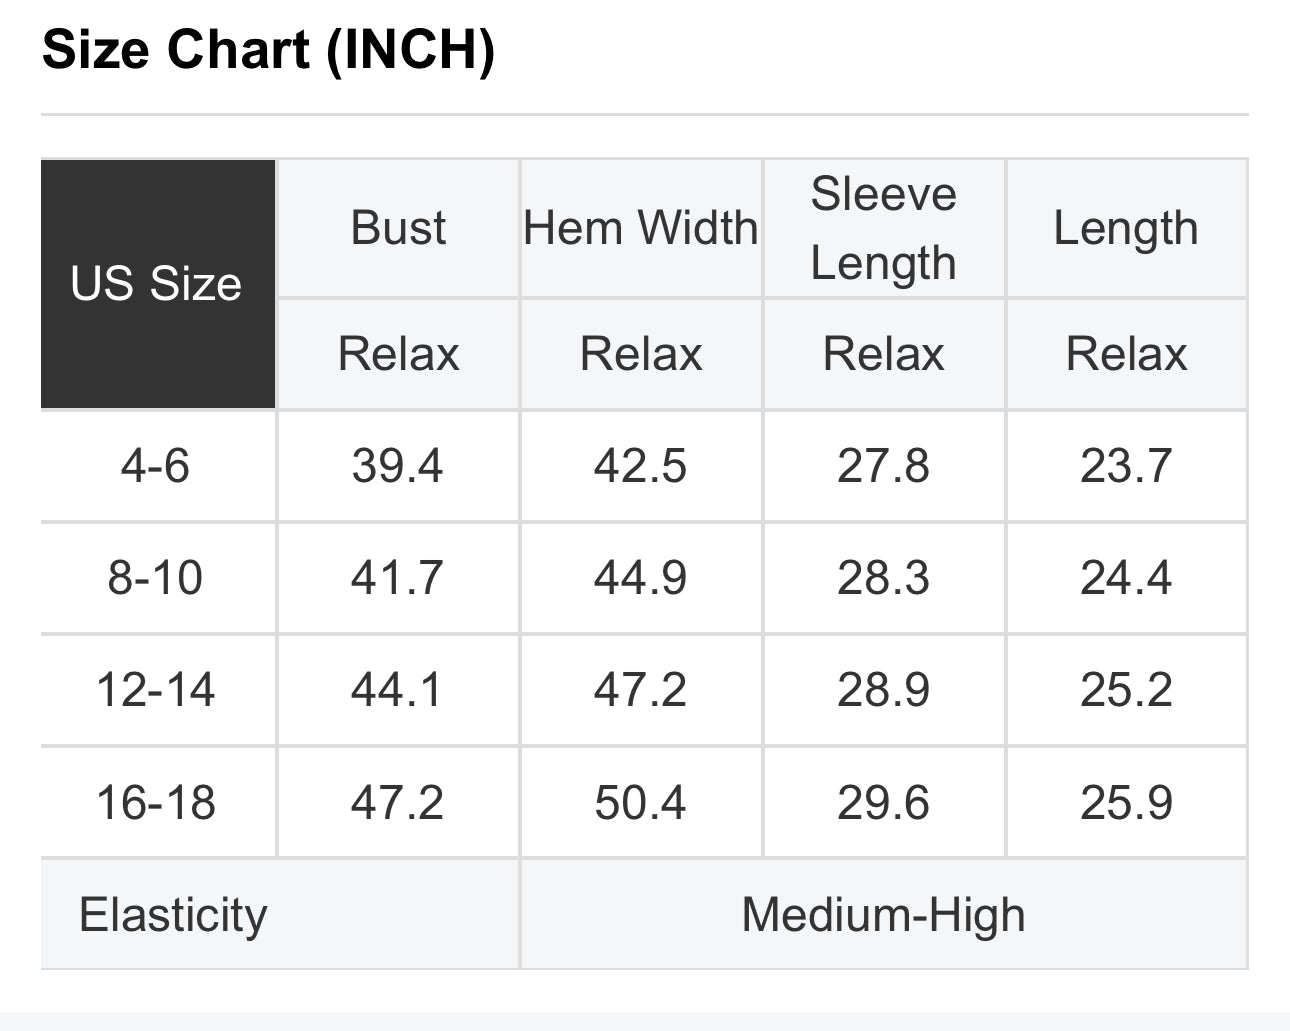Viewport: 1290px width, 1031px height.
Task: Click the Bust column header
Action: pyautogui.click(x=398, y=228)
